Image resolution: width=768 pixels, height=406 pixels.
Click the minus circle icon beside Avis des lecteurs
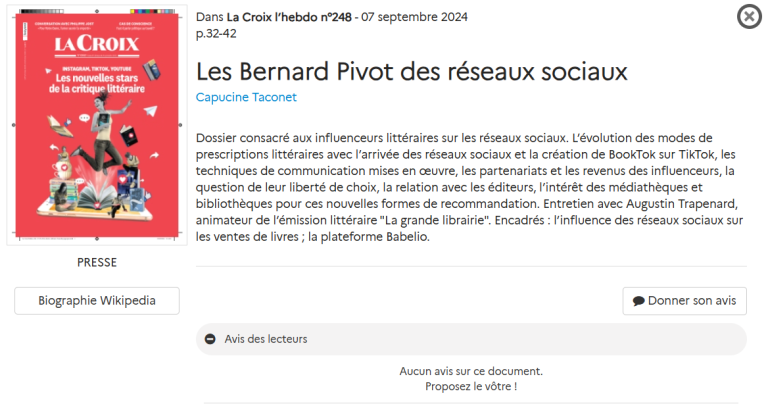tap(210, 339)
